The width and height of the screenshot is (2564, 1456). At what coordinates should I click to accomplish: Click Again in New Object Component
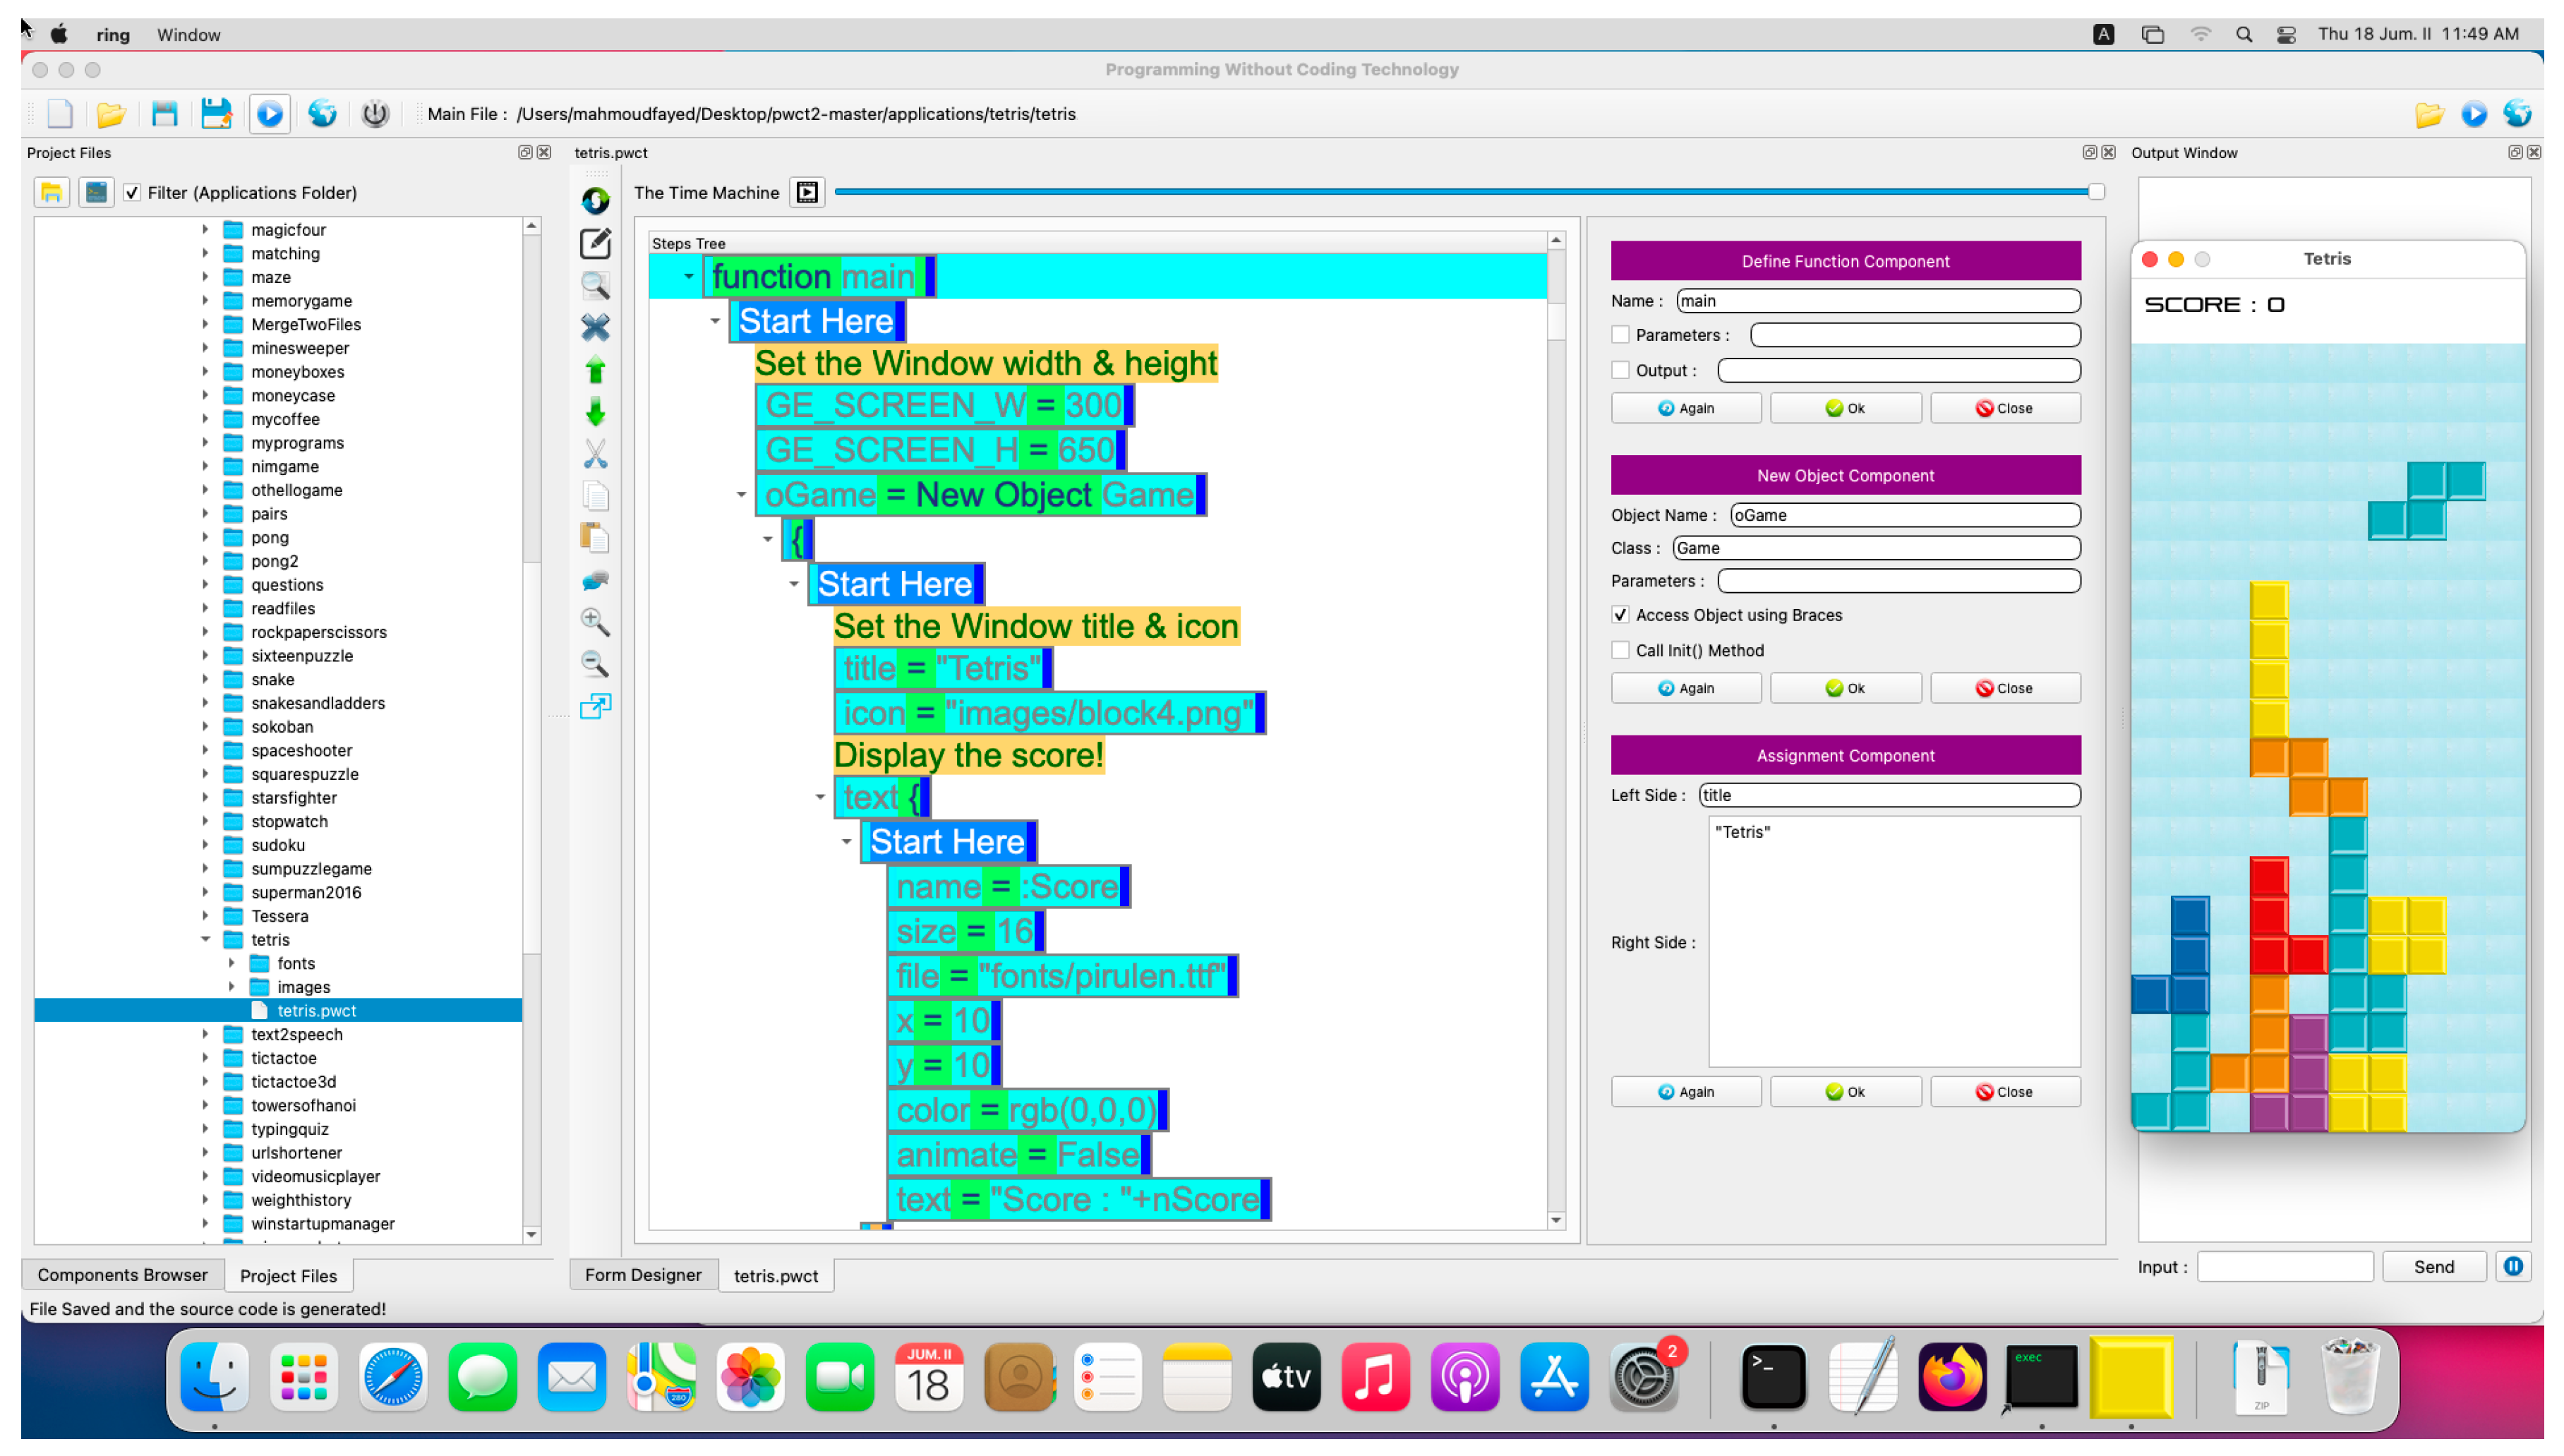pos(1686,688)
